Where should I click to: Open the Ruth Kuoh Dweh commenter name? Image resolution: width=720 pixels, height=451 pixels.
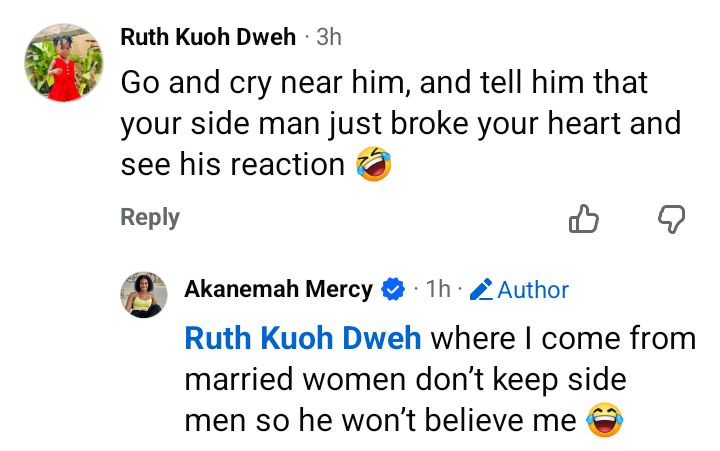click(208, 38)
